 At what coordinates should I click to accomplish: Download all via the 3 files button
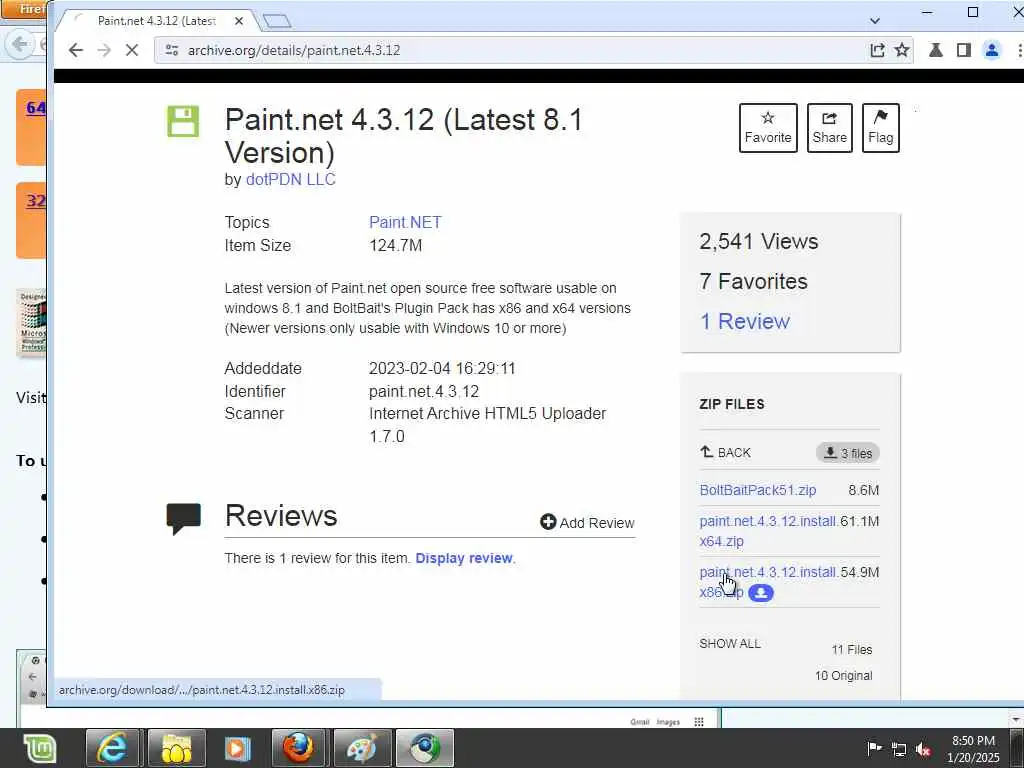point(848,453)
